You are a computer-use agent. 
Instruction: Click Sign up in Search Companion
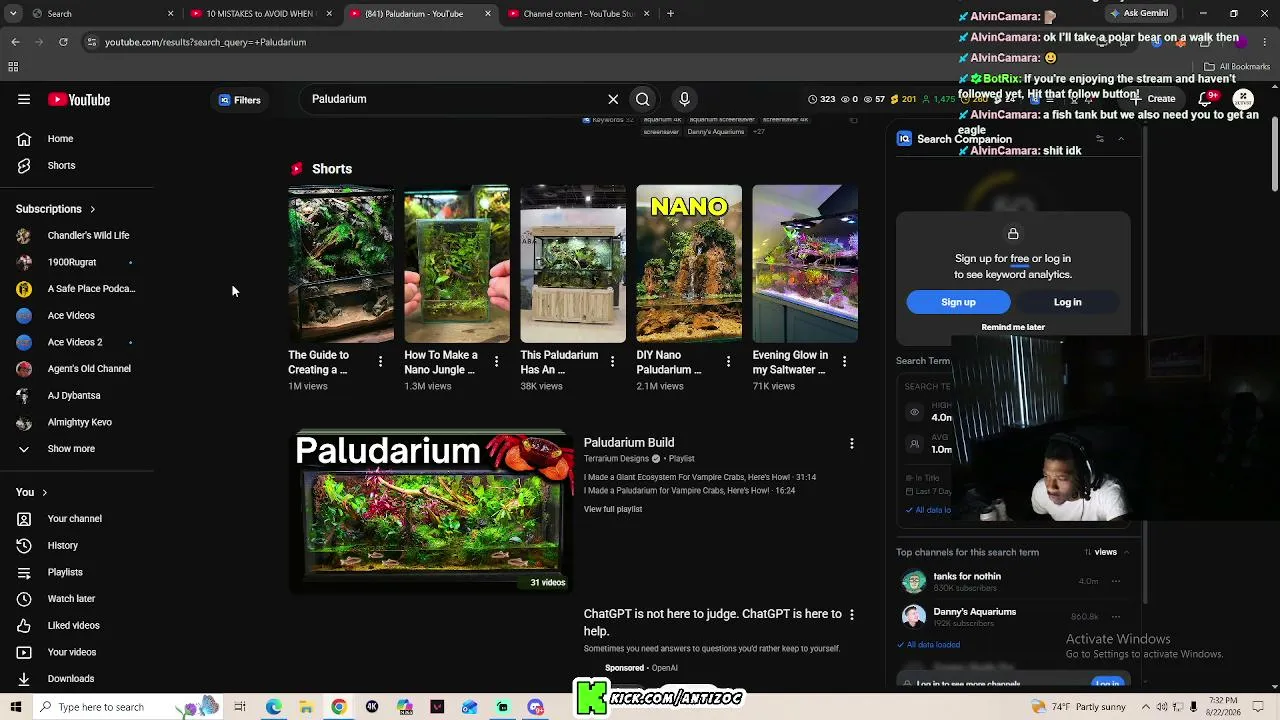click(x=958, y=302)
